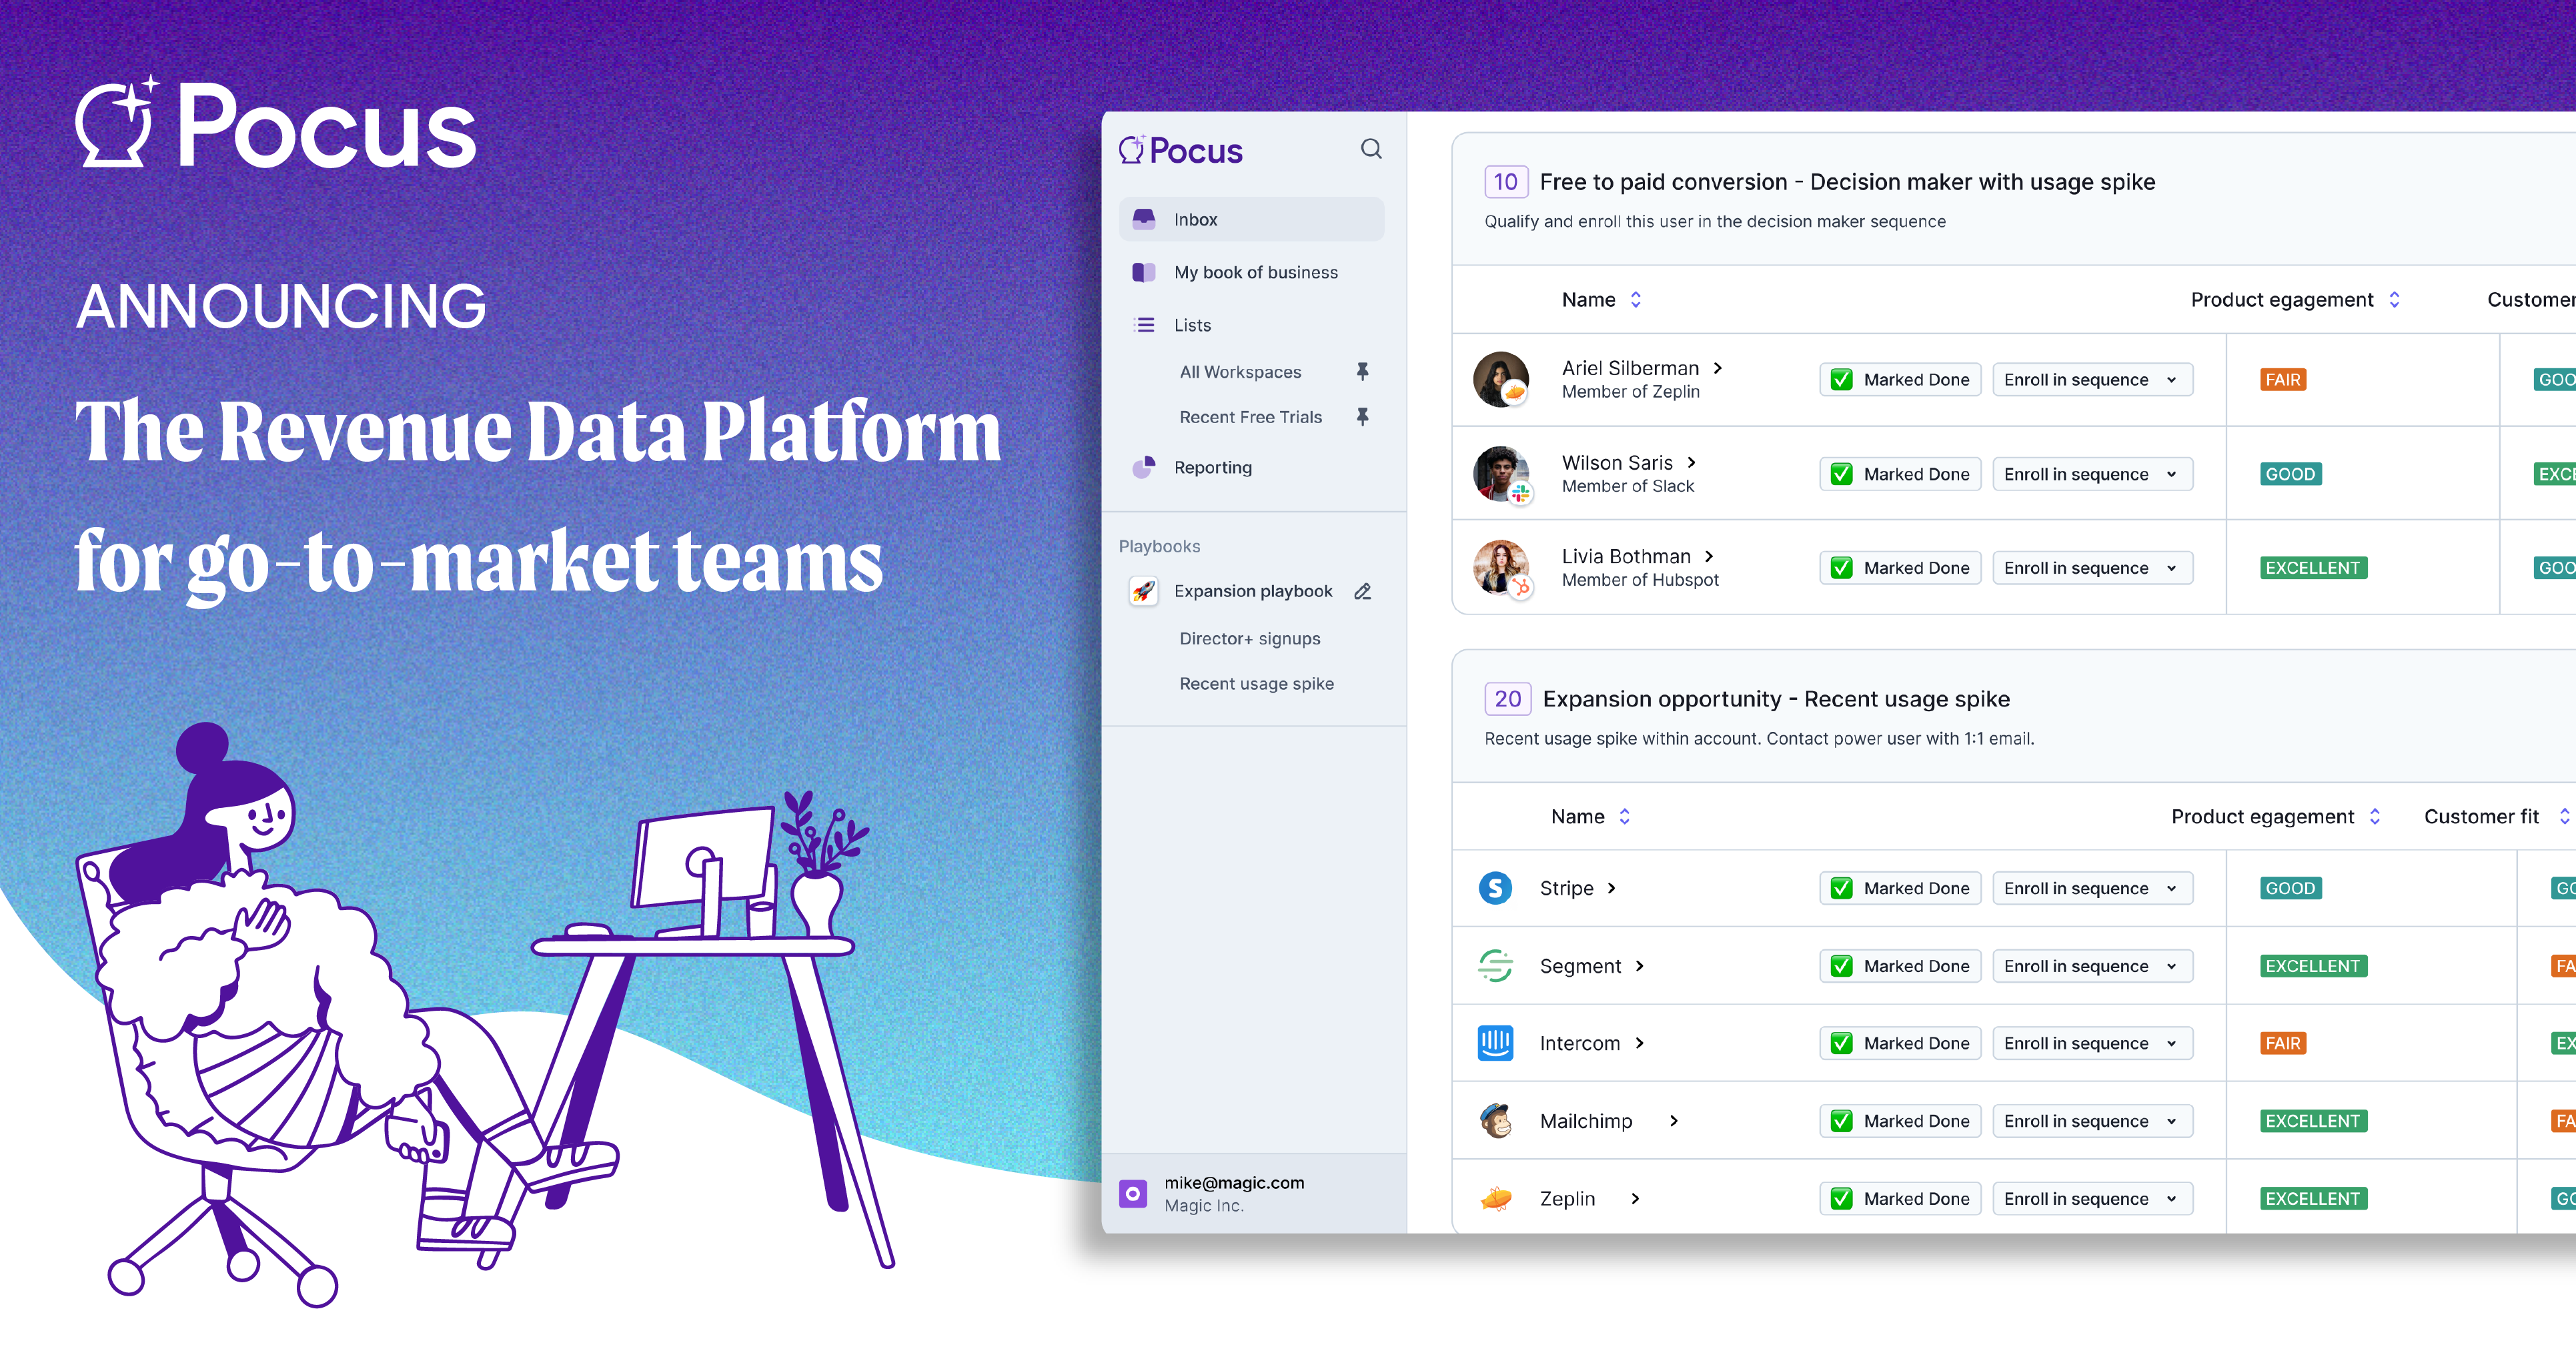Click Ariel Silberman's profile avatar
The height and width of the screenshot is (1345, 2576).
[x=1501, y=379]
